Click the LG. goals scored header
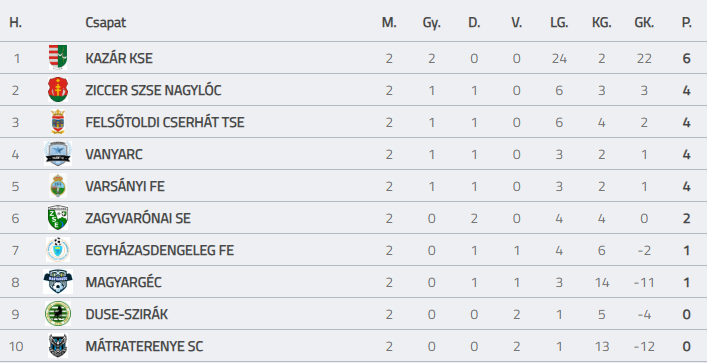The width and height of the screenshot is (707, 363). click(x=559, y=23)
